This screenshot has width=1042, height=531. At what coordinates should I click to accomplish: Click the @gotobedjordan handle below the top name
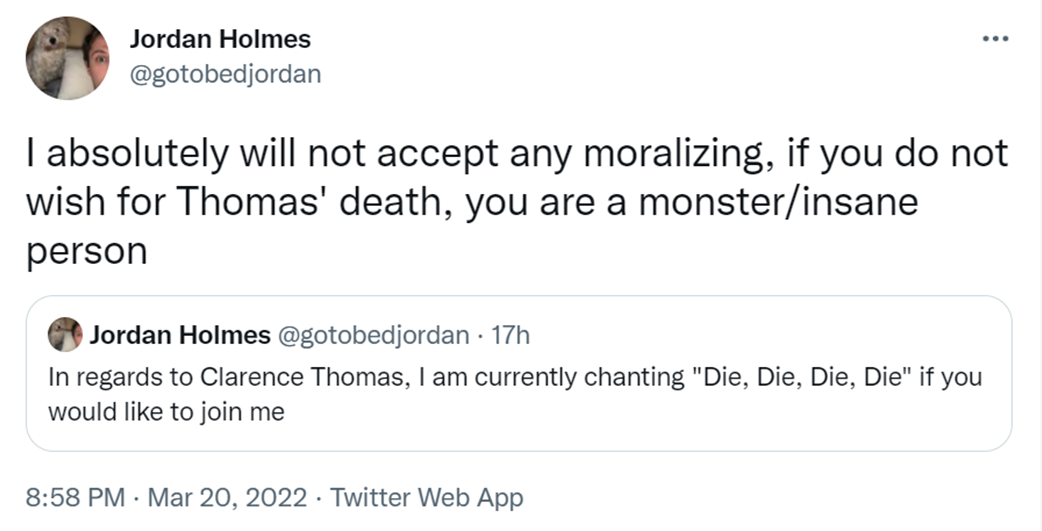coord(225,74)
